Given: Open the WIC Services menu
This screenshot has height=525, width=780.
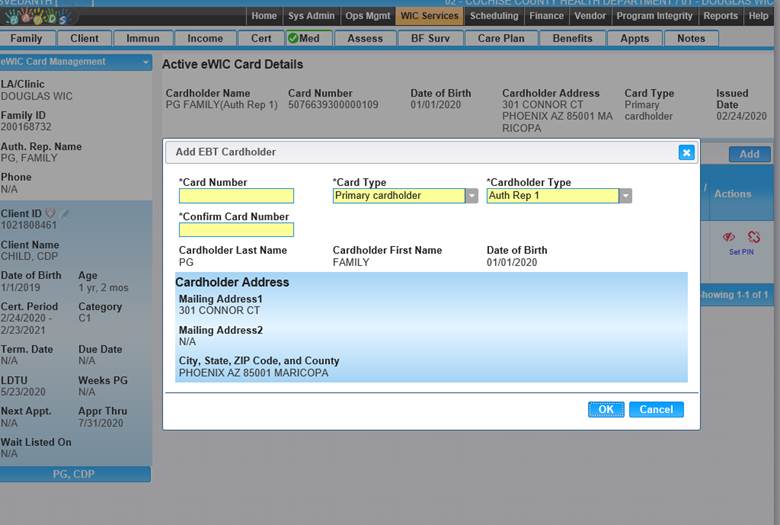Looking at the screenshot, I should point(428,16).
